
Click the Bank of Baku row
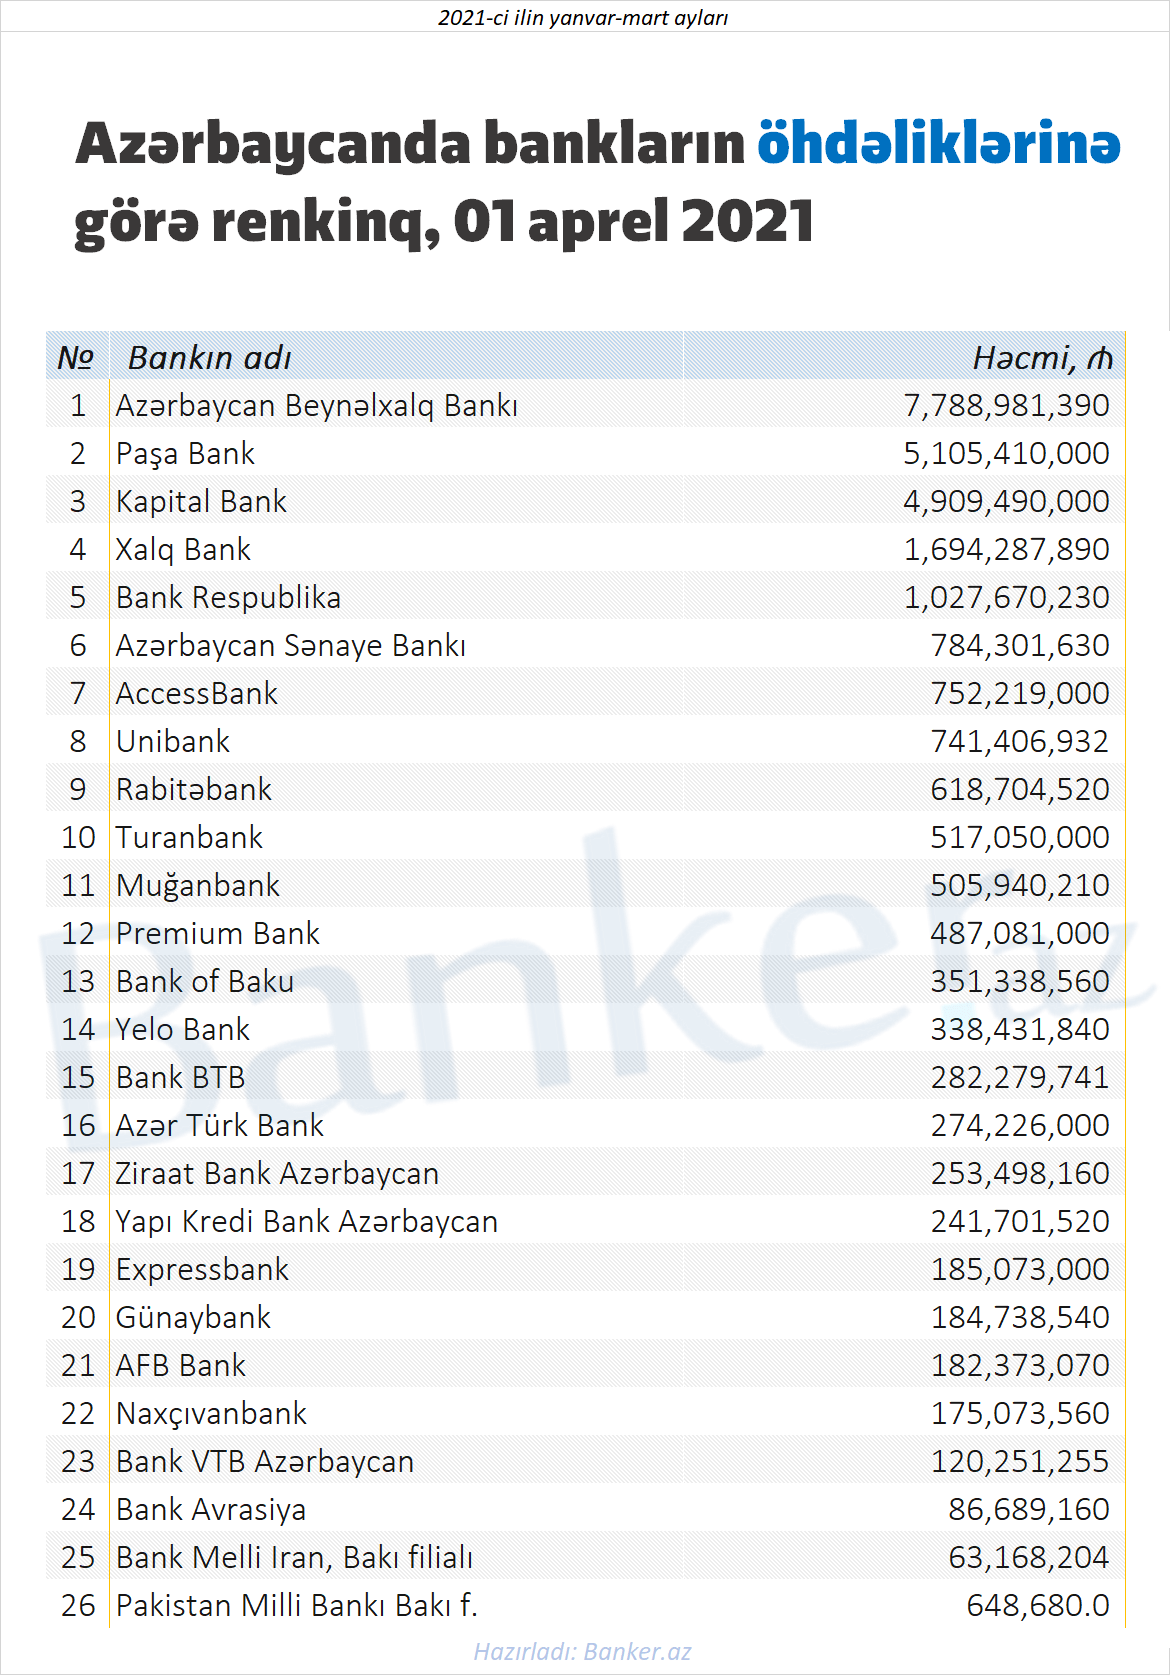(585, 981)
